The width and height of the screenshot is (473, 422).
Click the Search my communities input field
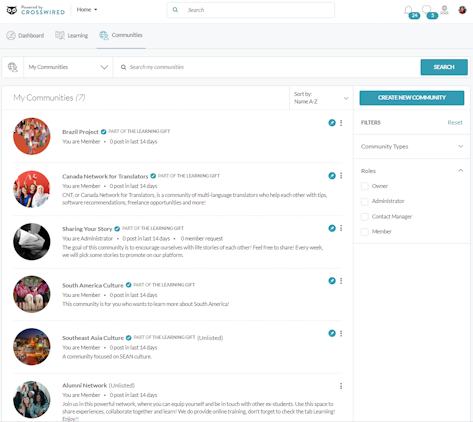[267, 67]
